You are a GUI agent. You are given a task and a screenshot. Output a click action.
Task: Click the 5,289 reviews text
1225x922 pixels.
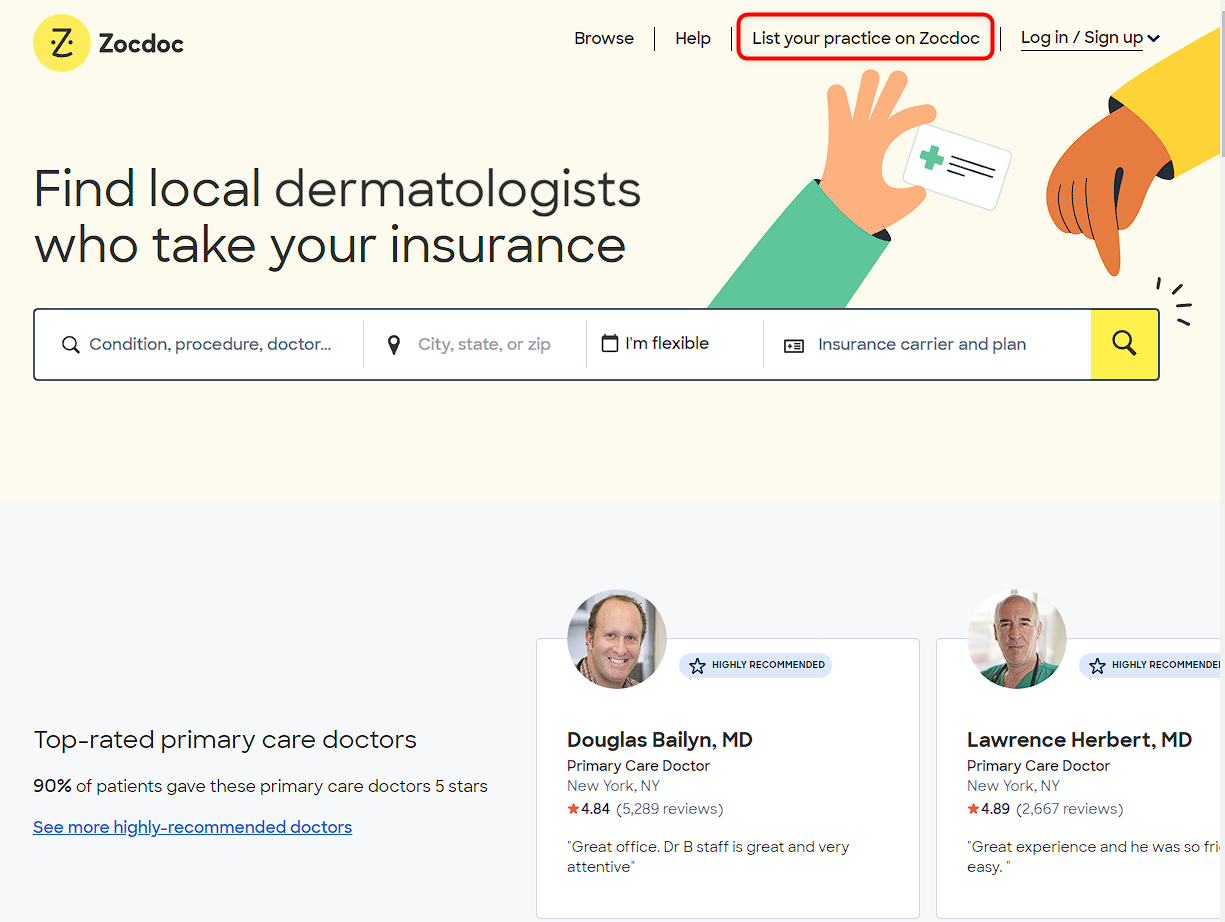[x=670, y=809]
